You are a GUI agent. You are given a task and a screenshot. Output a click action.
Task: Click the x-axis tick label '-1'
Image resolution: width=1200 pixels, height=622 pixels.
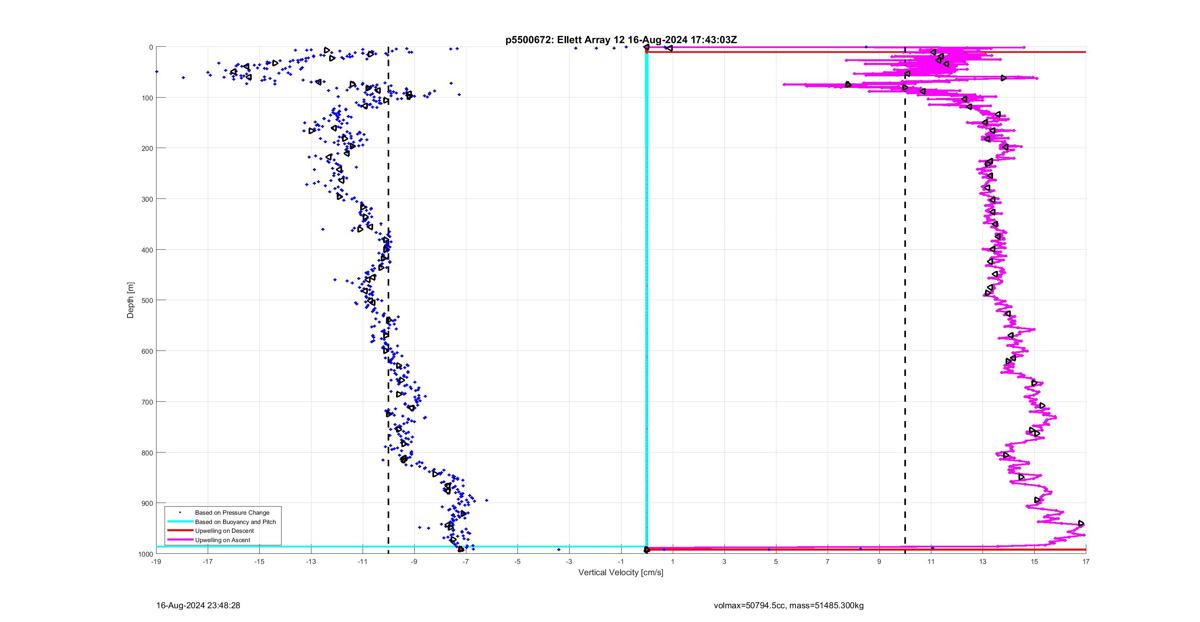click(621, 562)
